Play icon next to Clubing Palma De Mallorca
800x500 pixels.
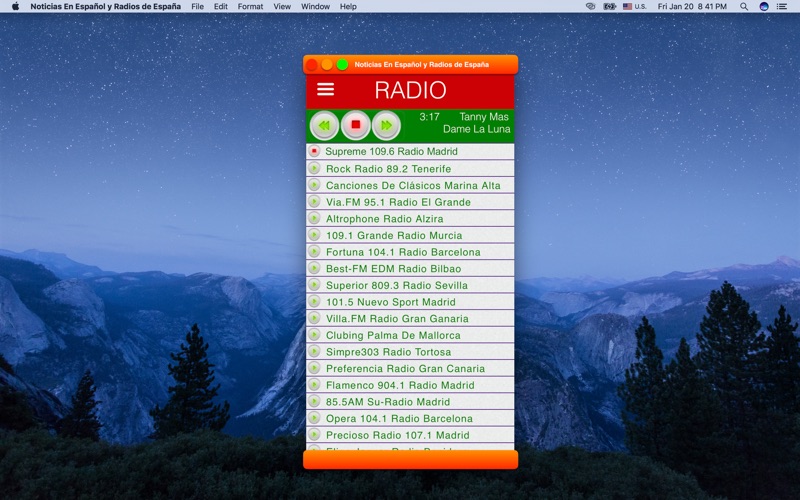coord(314,335)
